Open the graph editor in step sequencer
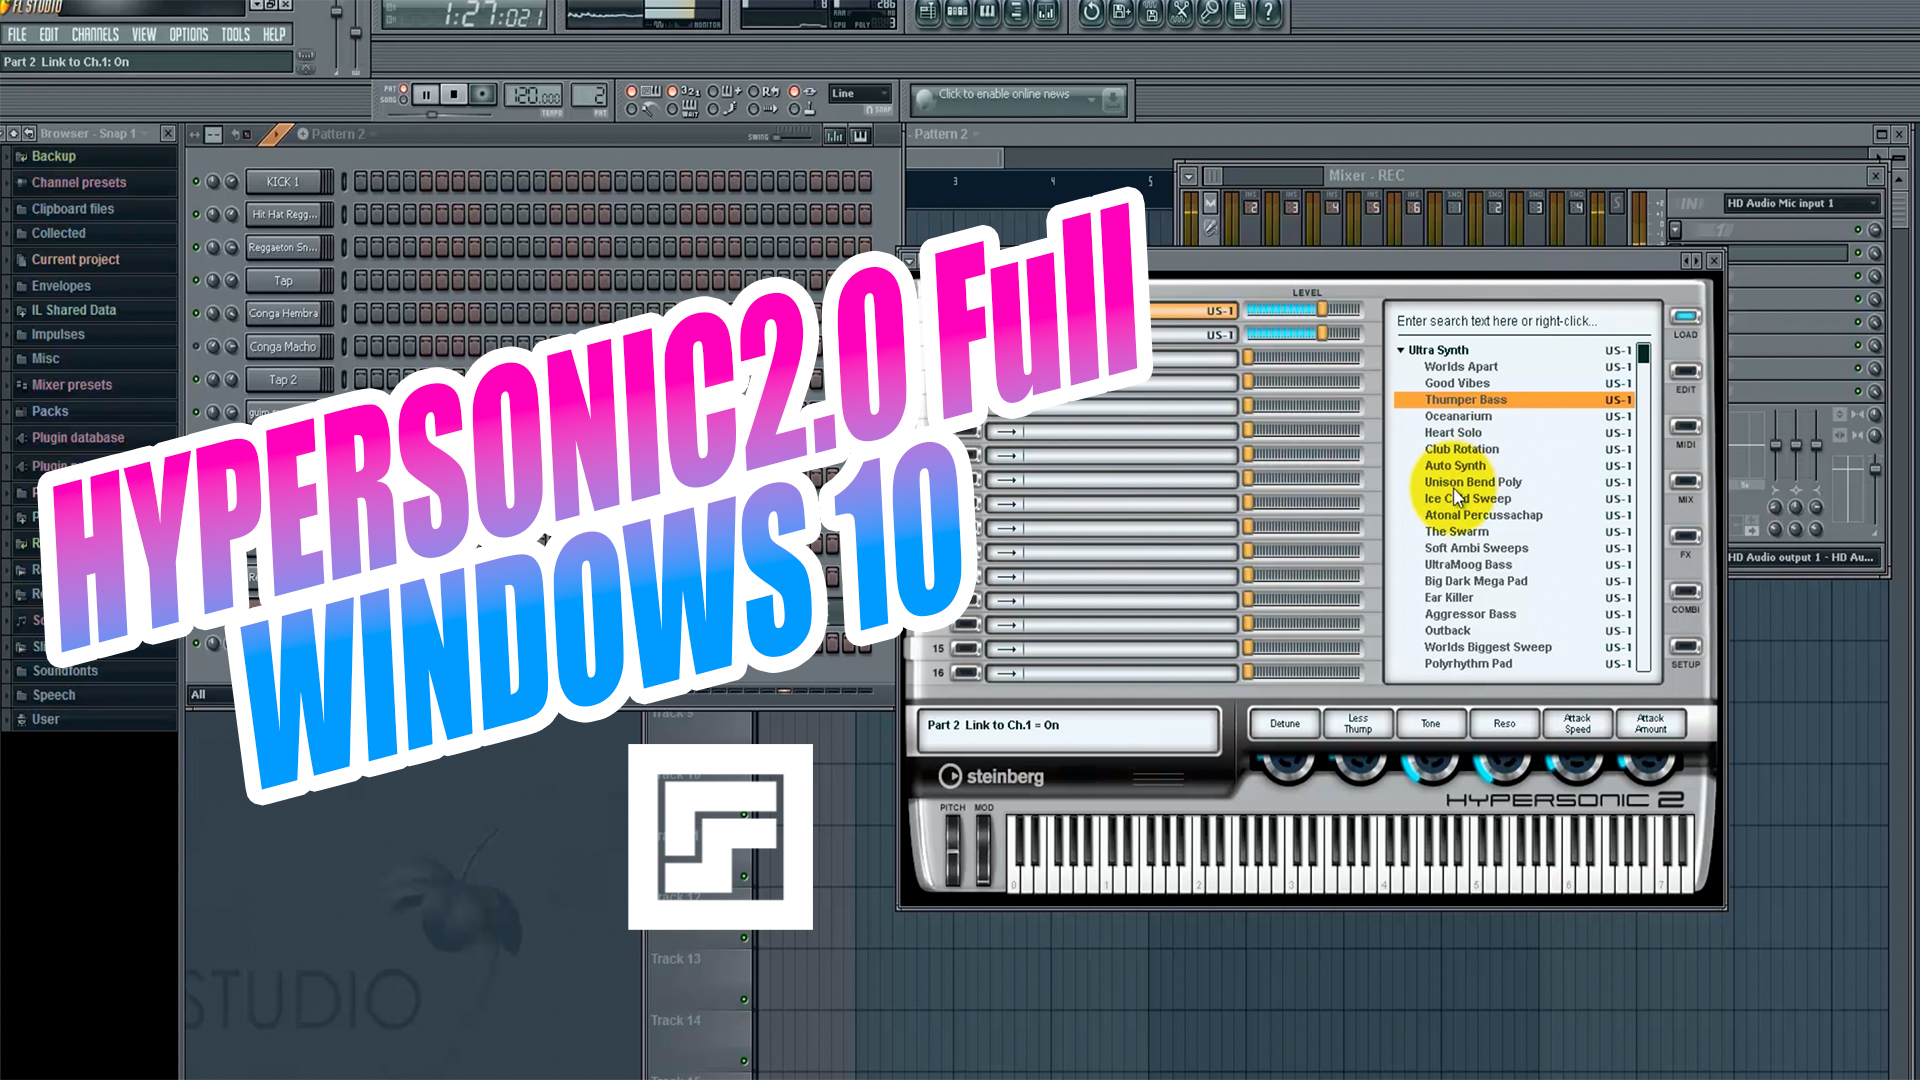Image resolution: width=1920 pixels, height=1080 pixels. pos(834,135)
